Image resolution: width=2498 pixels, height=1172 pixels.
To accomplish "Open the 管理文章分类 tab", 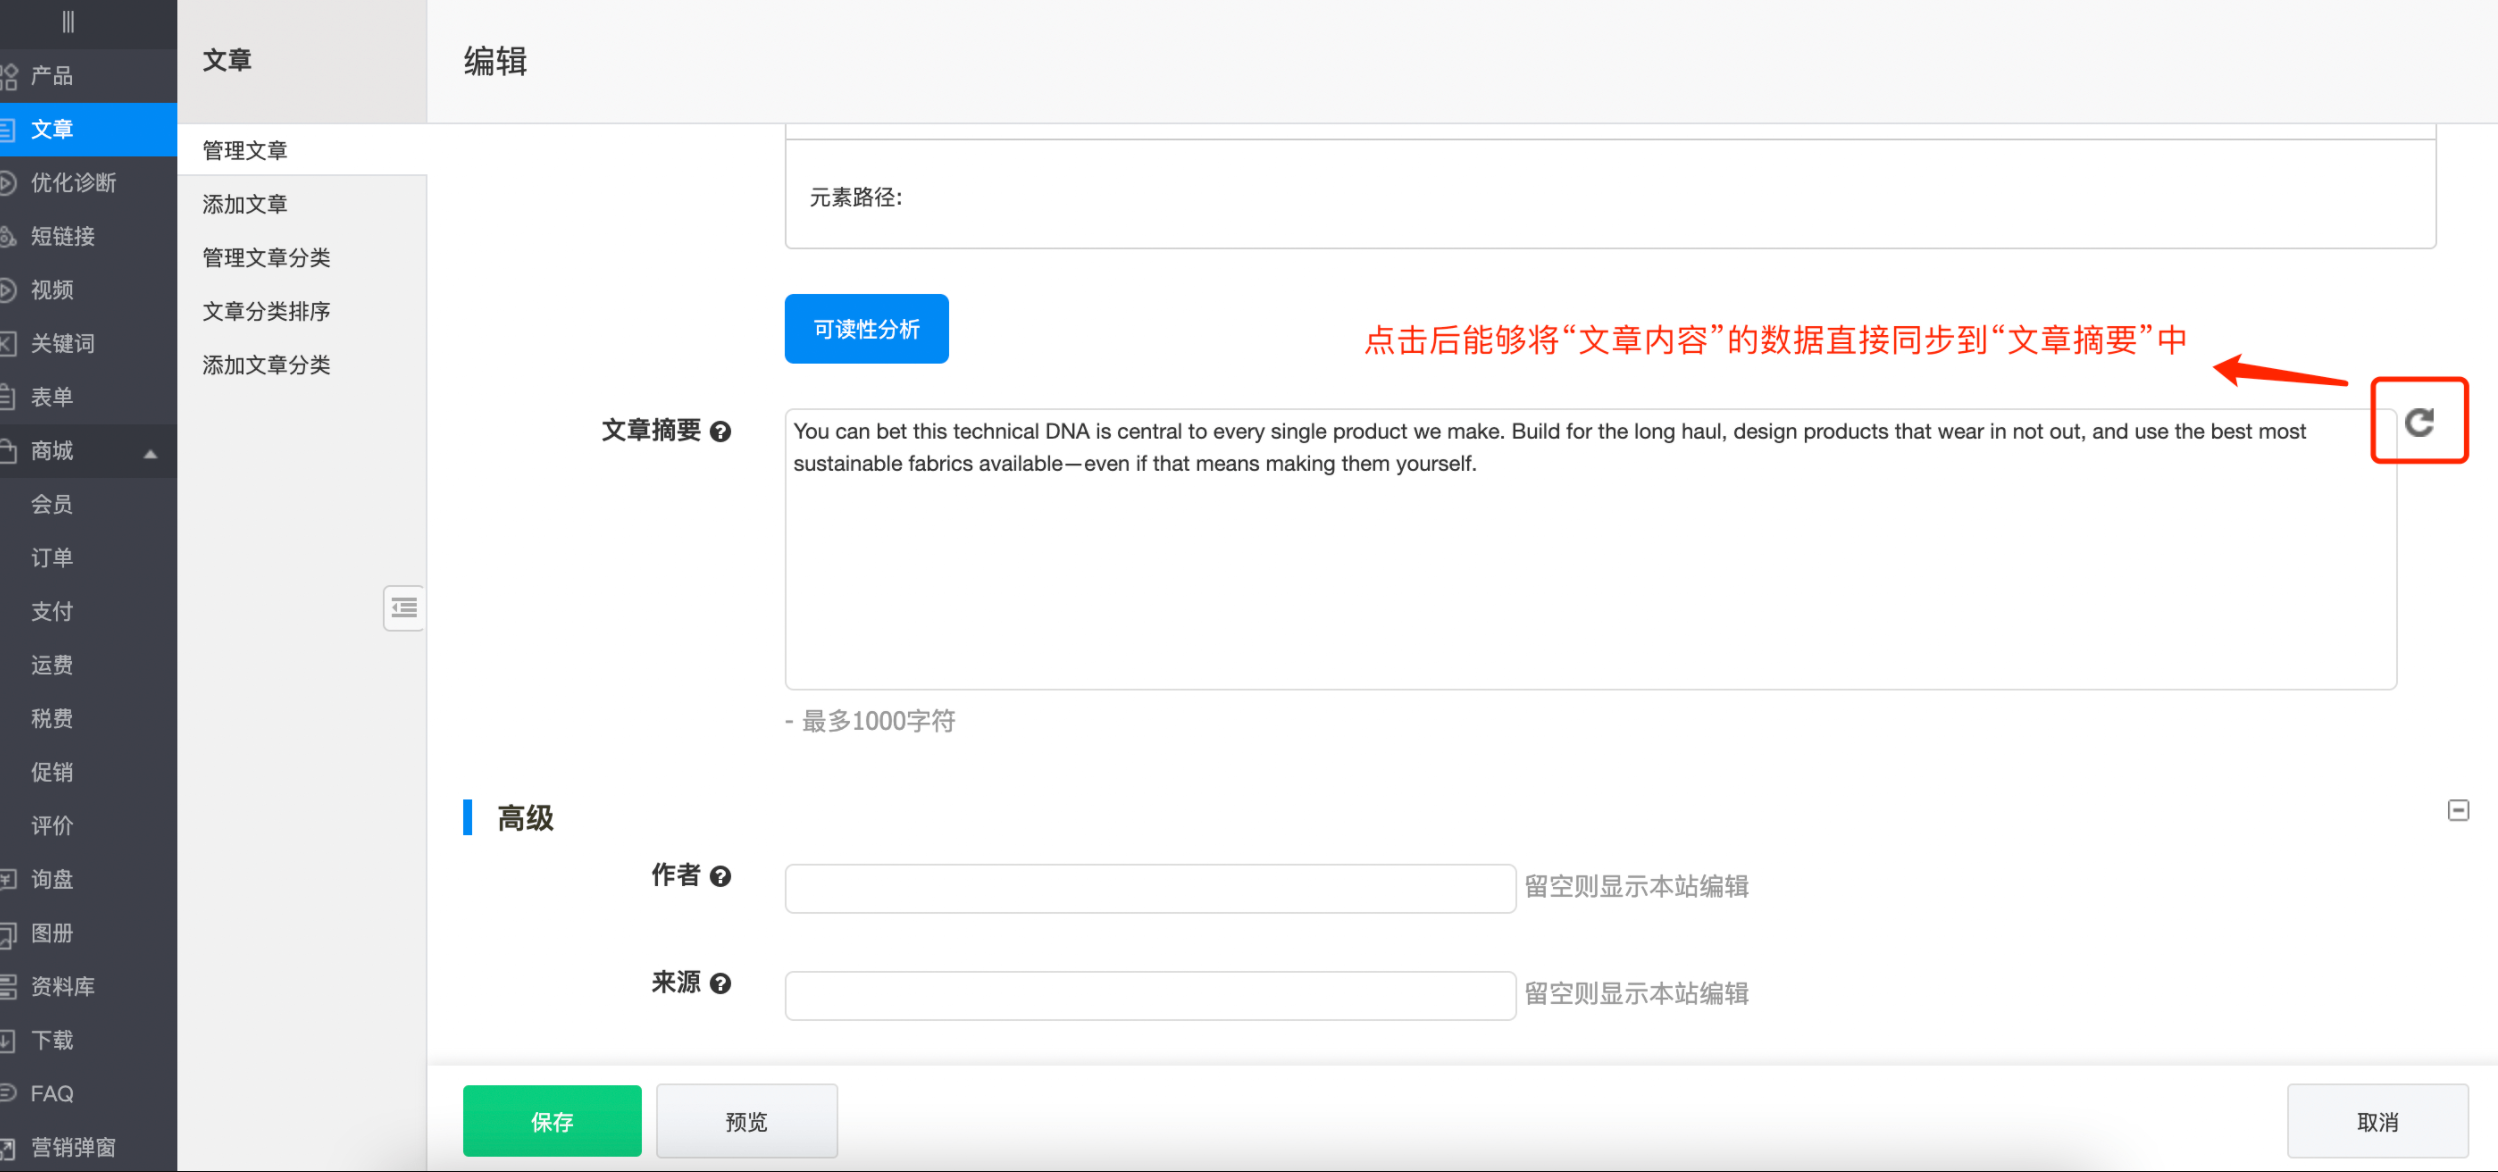I will point(267,257).
